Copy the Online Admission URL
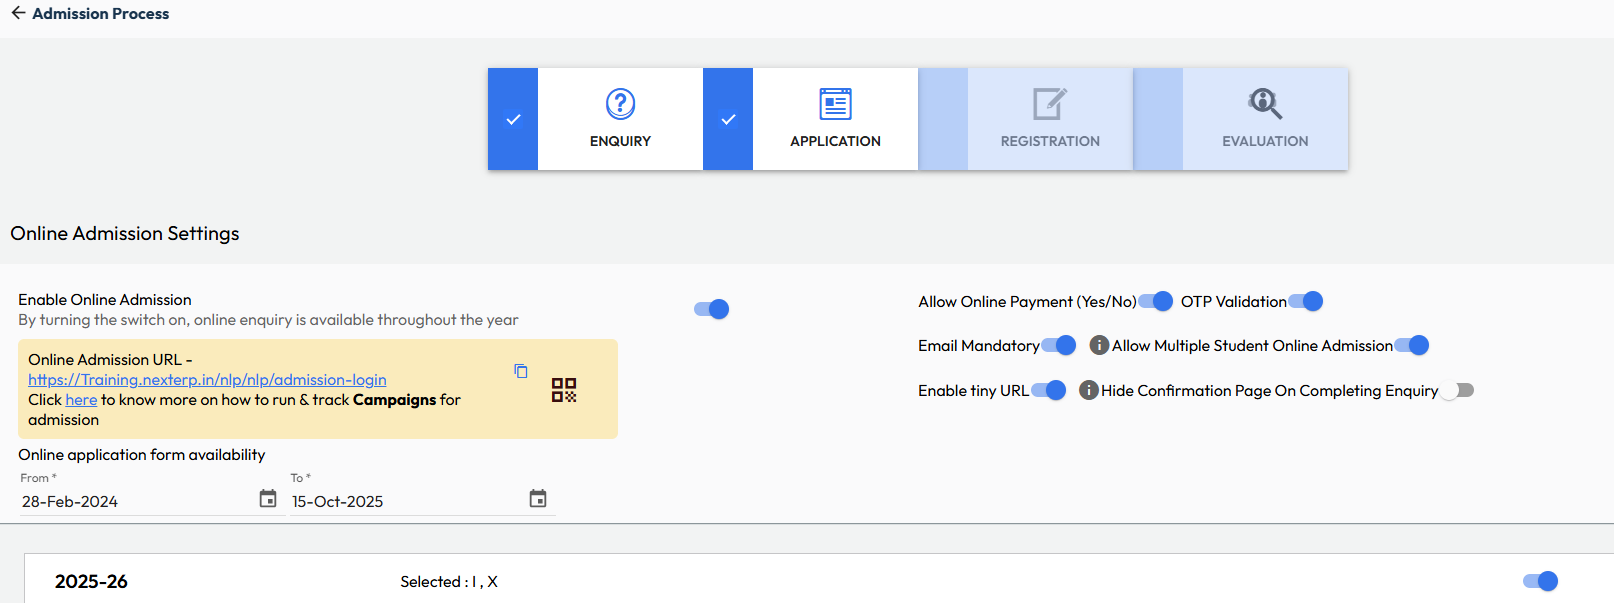Screen dimensions: 1614x603 [x=521, y=371]
